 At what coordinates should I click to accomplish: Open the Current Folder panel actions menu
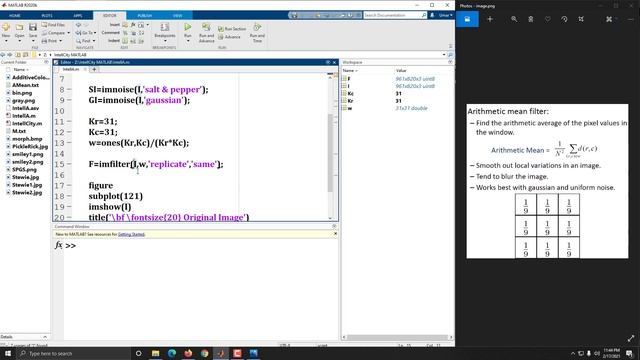click(x=46, y=62)
